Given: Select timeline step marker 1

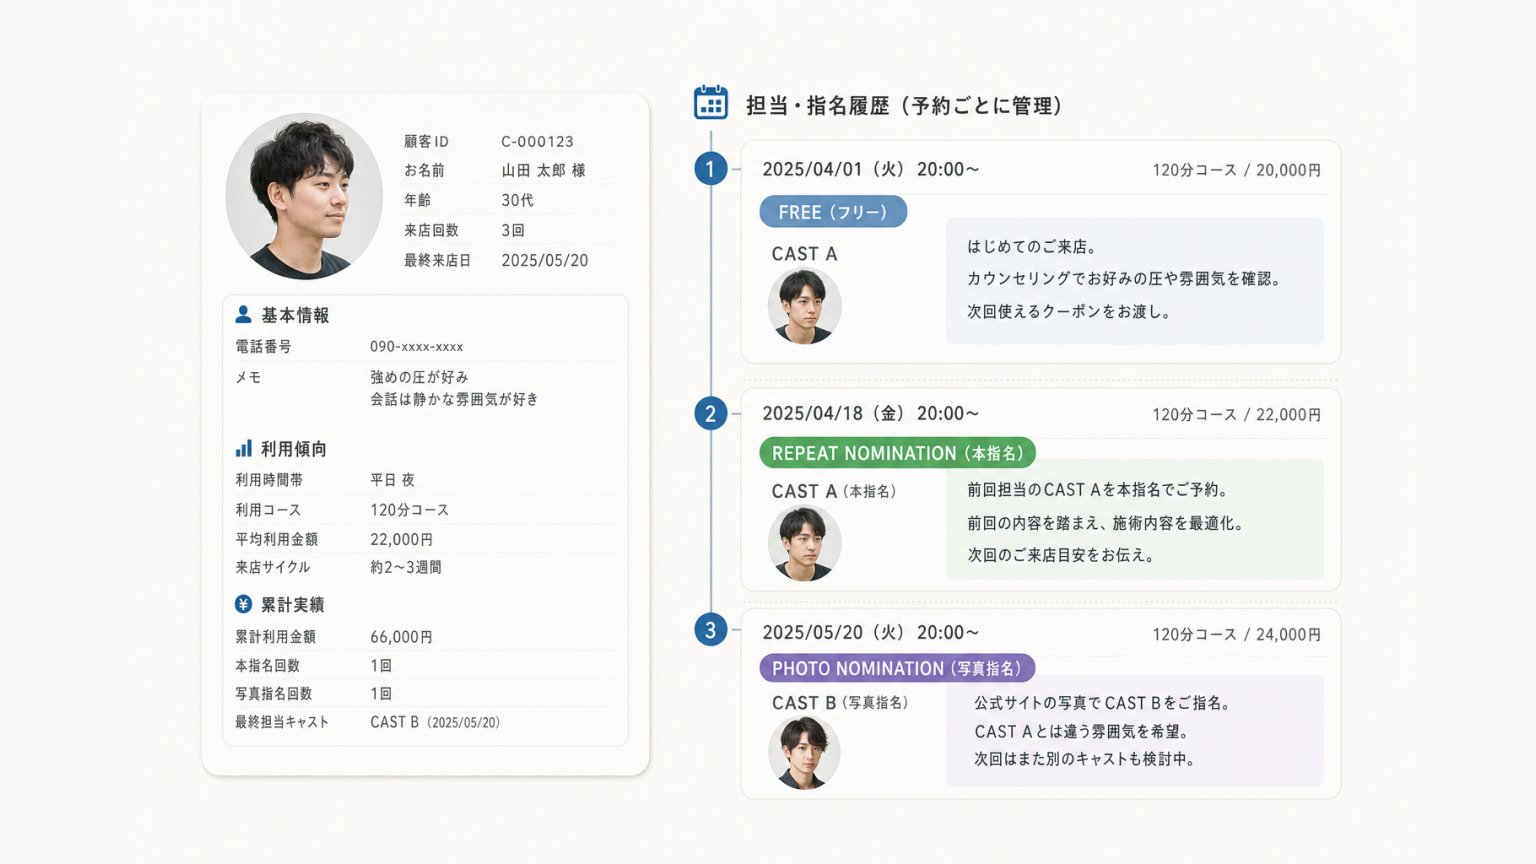Looking at the screenshot, I should [711, 168].
